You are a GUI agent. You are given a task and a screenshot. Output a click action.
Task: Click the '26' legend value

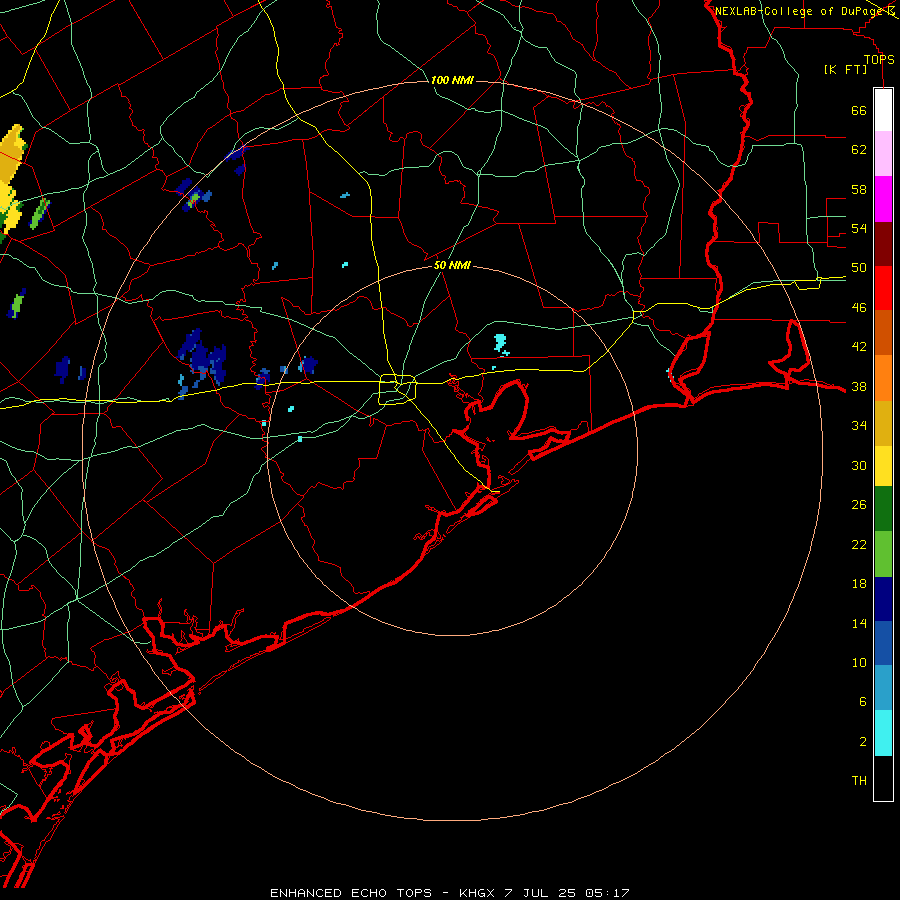(859, 505)
